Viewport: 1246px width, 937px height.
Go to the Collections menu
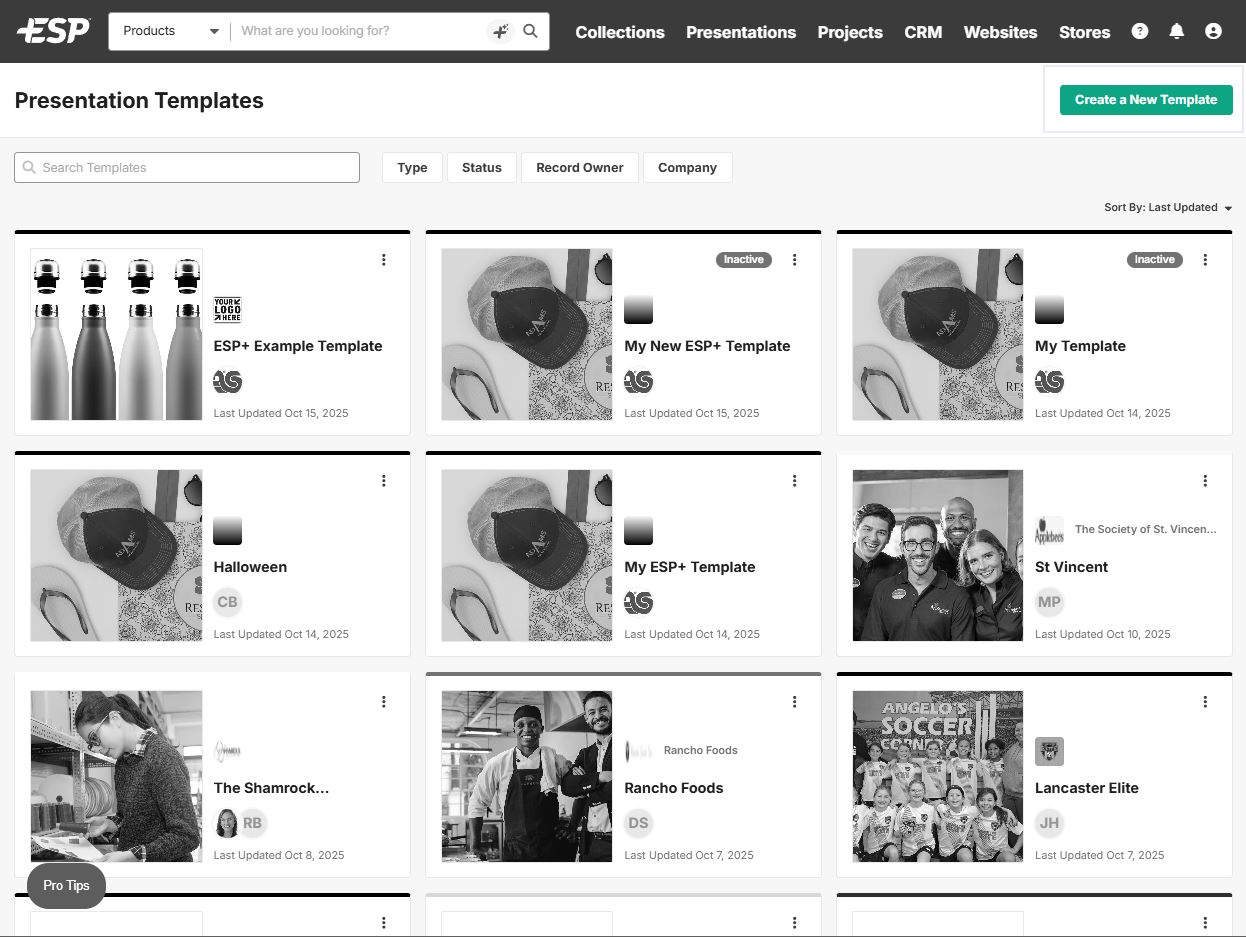[620, 32]
